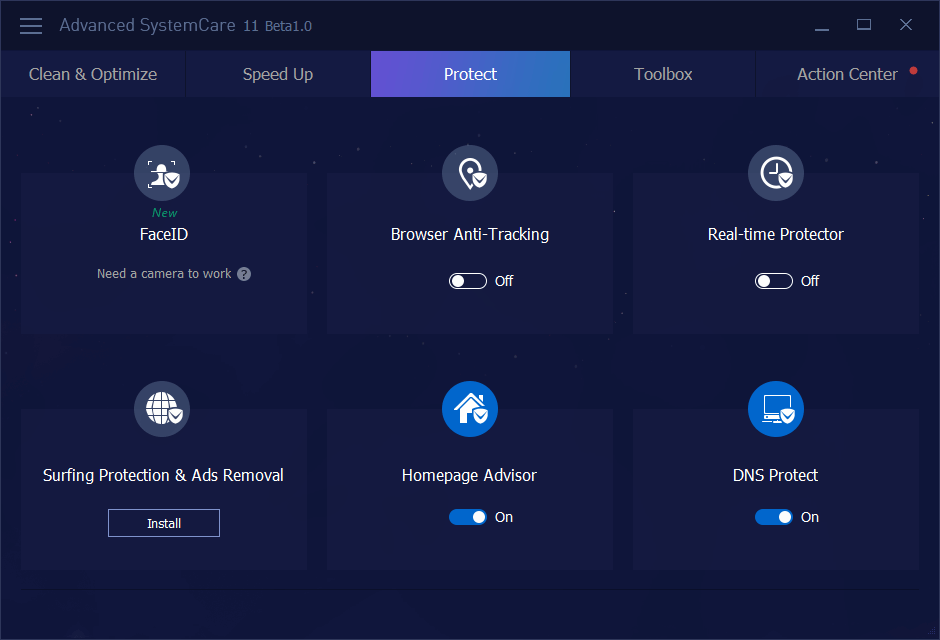Click the 'Need a camera to work' text
The image size is (940, 640).
click(164, 274)
